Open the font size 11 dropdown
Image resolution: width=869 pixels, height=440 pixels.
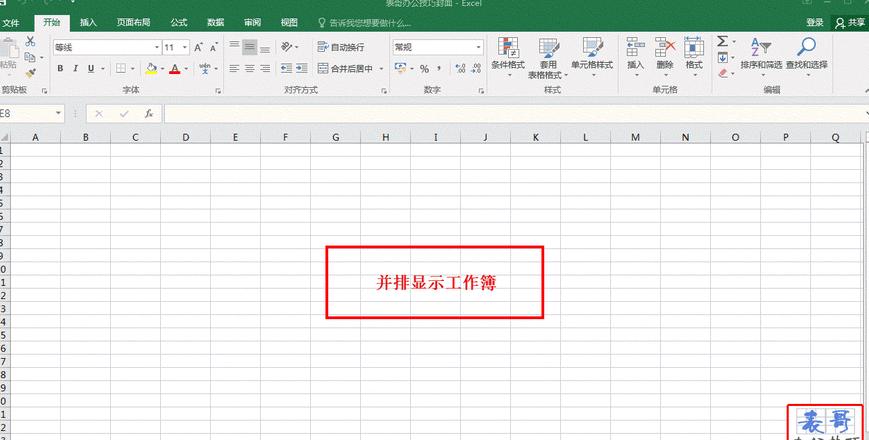[185, 48]
